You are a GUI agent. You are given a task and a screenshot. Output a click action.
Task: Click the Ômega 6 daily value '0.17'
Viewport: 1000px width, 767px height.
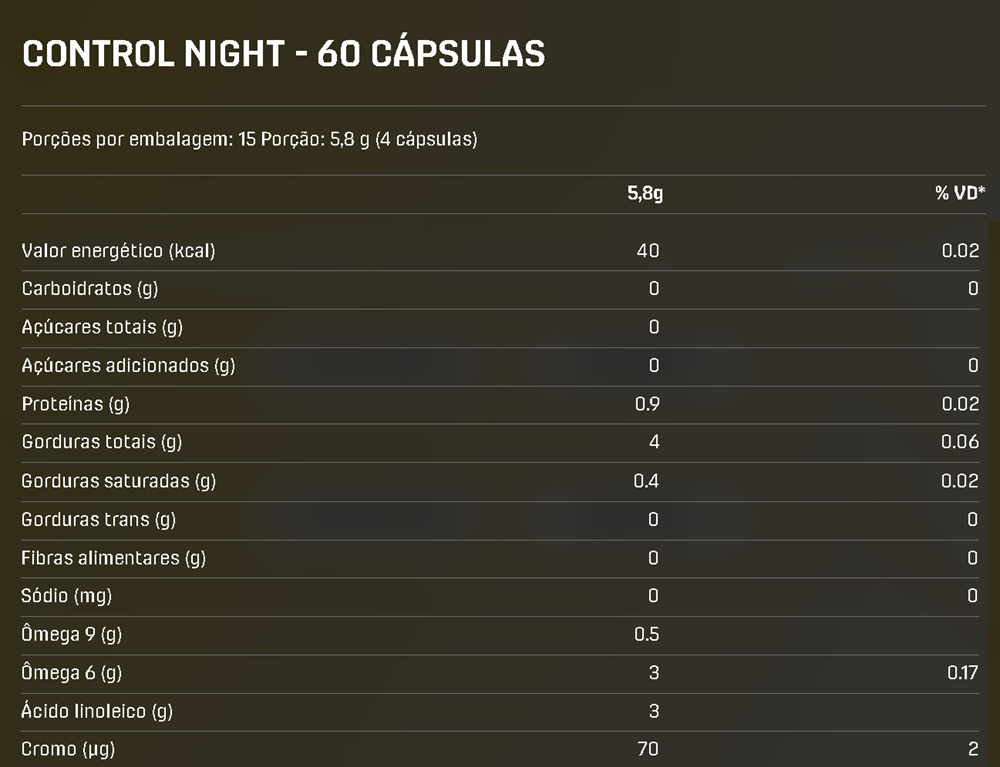coord(962,673)
